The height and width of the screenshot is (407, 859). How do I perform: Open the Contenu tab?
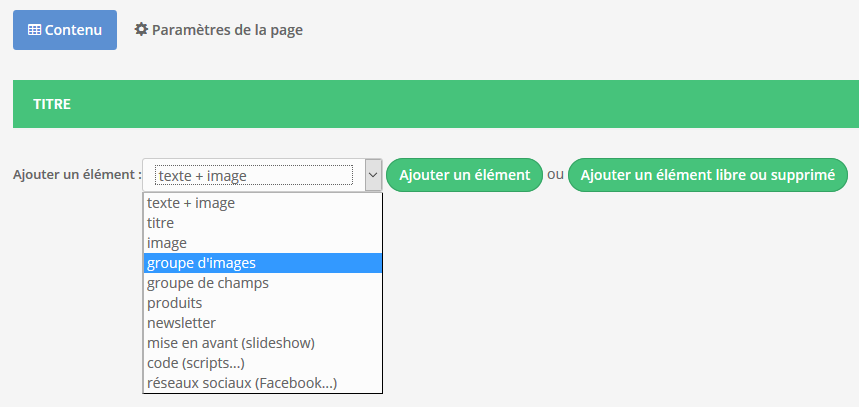[65, 30]
